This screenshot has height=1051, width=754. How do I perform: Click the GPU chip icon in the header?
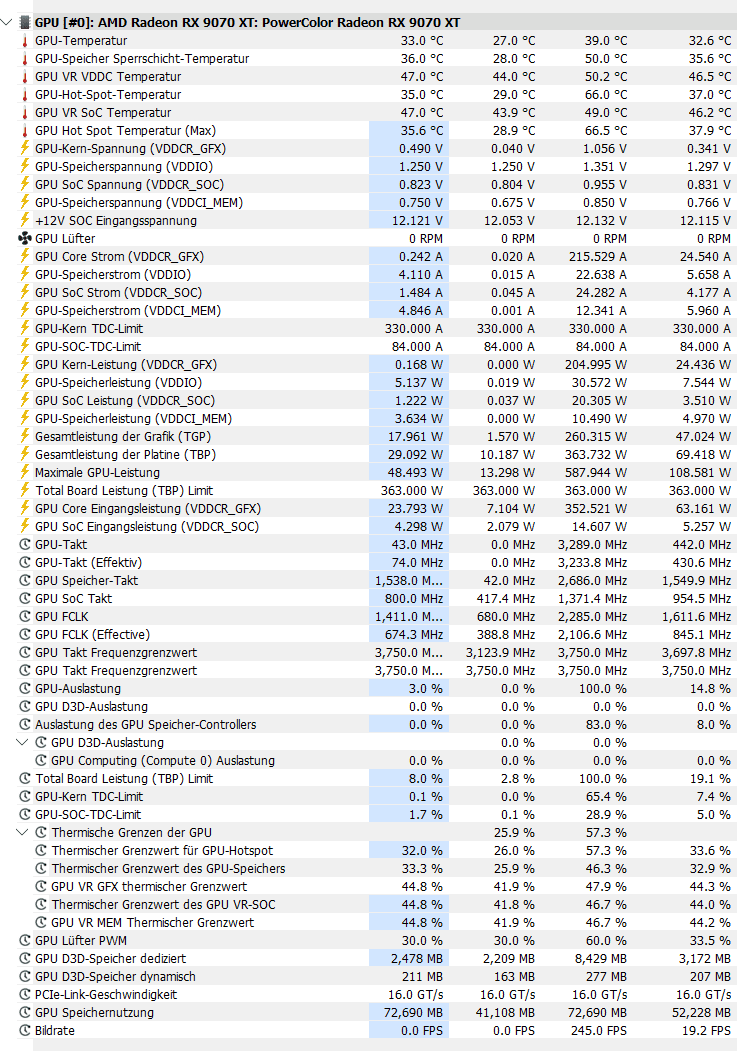(25, 22)
